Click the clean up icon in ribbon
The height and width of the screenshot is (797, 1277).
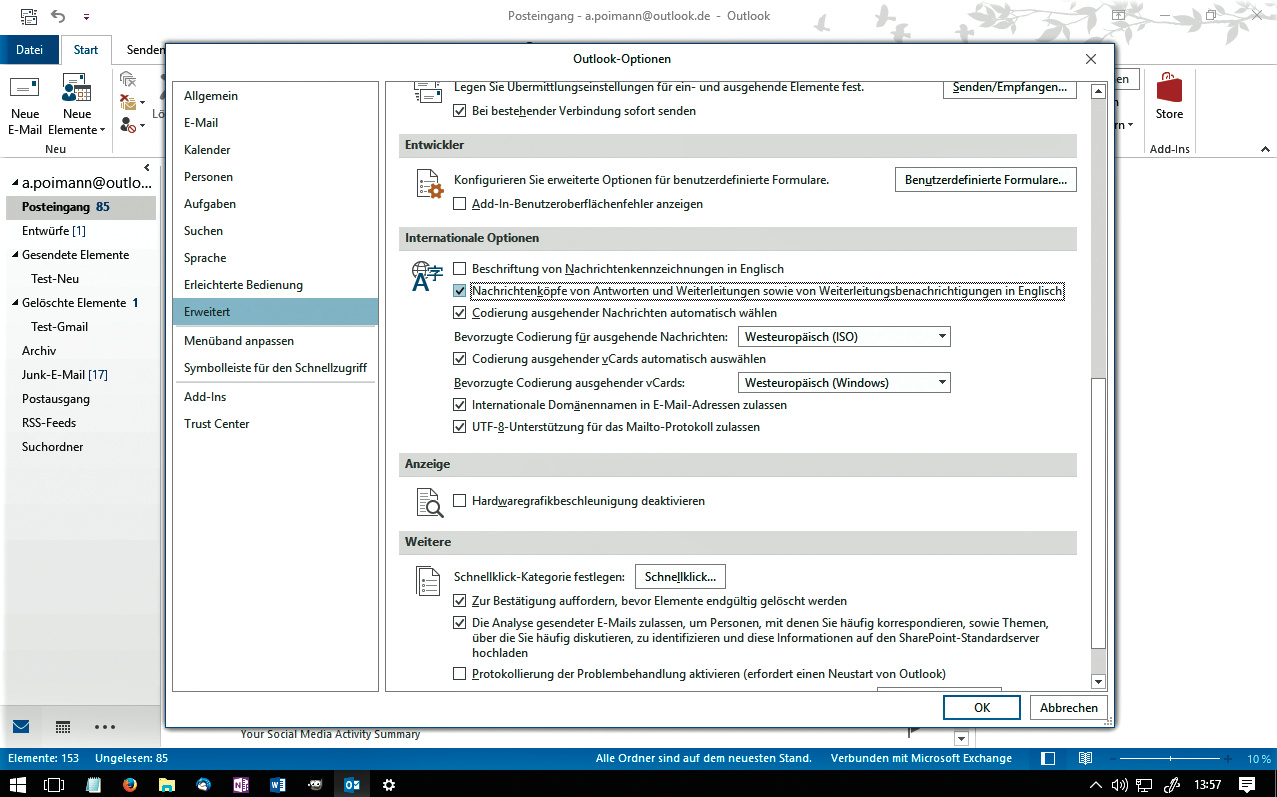coord(128,101)
